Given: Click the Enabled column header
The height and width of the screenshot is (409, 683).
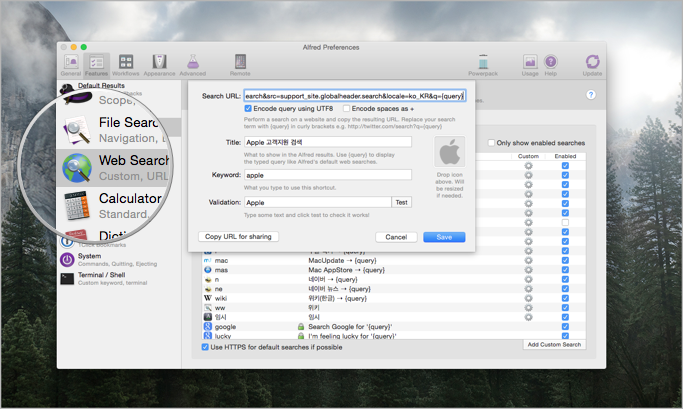Looking at the screenshot, I should click(565, 156).
